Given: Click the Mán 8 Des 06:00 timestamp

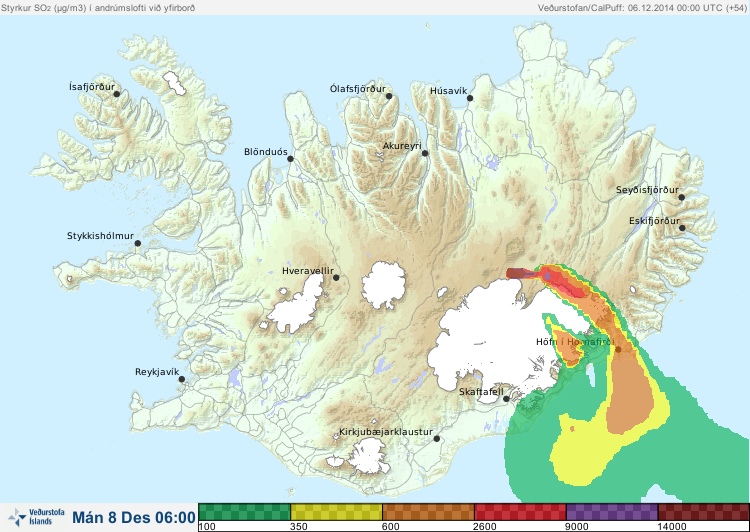Looking at the screenshot, I should pyautogui.click(x=134, y=517).
